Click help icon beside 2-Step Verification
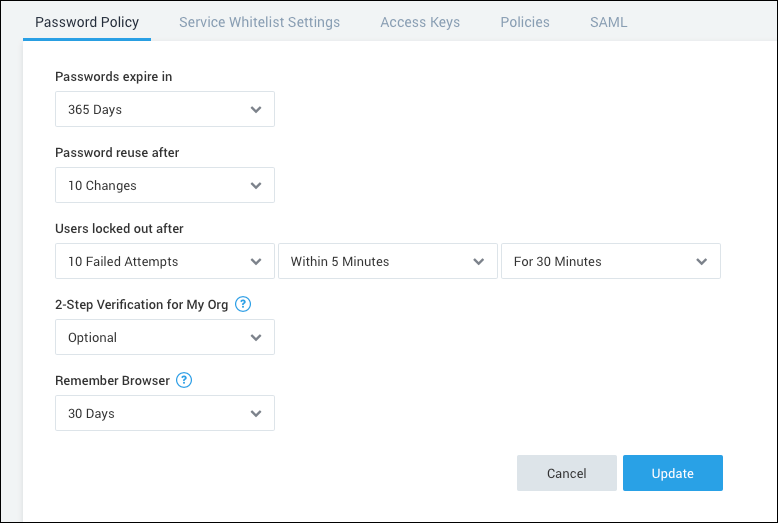The height and width of the screenshot is (523, 778). (242, 304)
